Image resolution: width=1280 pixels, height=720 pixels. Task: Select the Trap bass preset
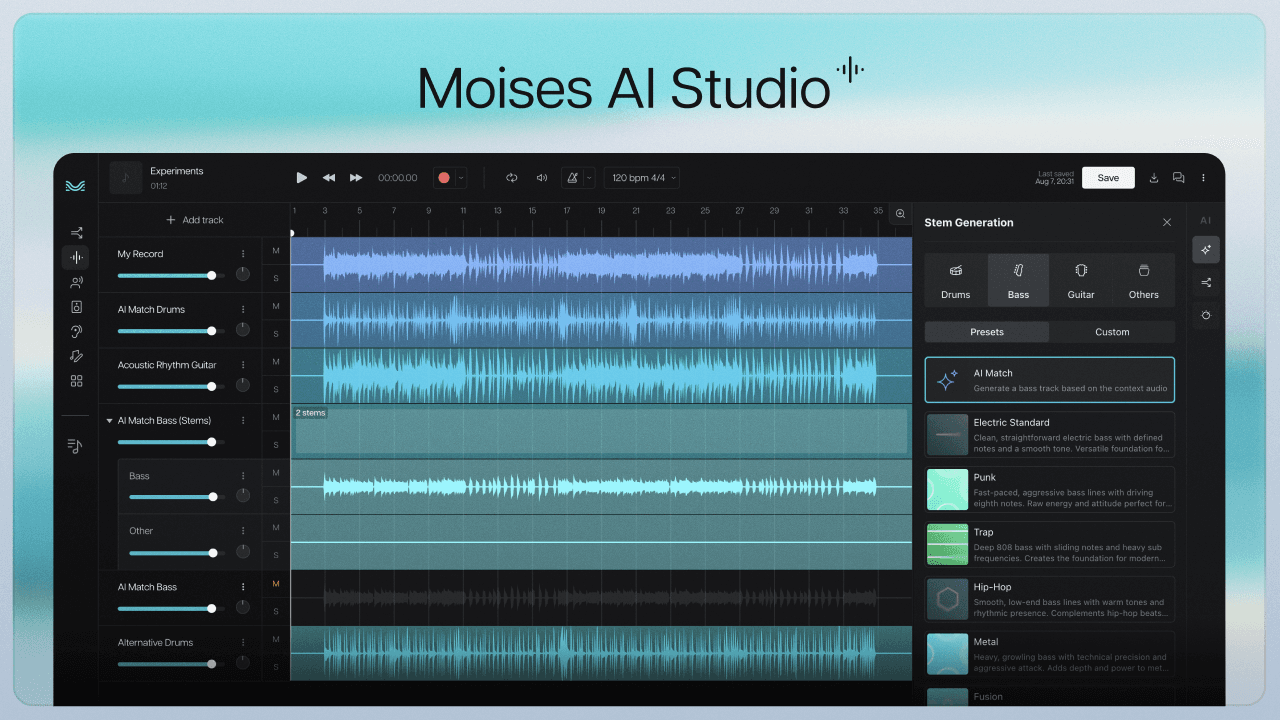pos(1050,545)
